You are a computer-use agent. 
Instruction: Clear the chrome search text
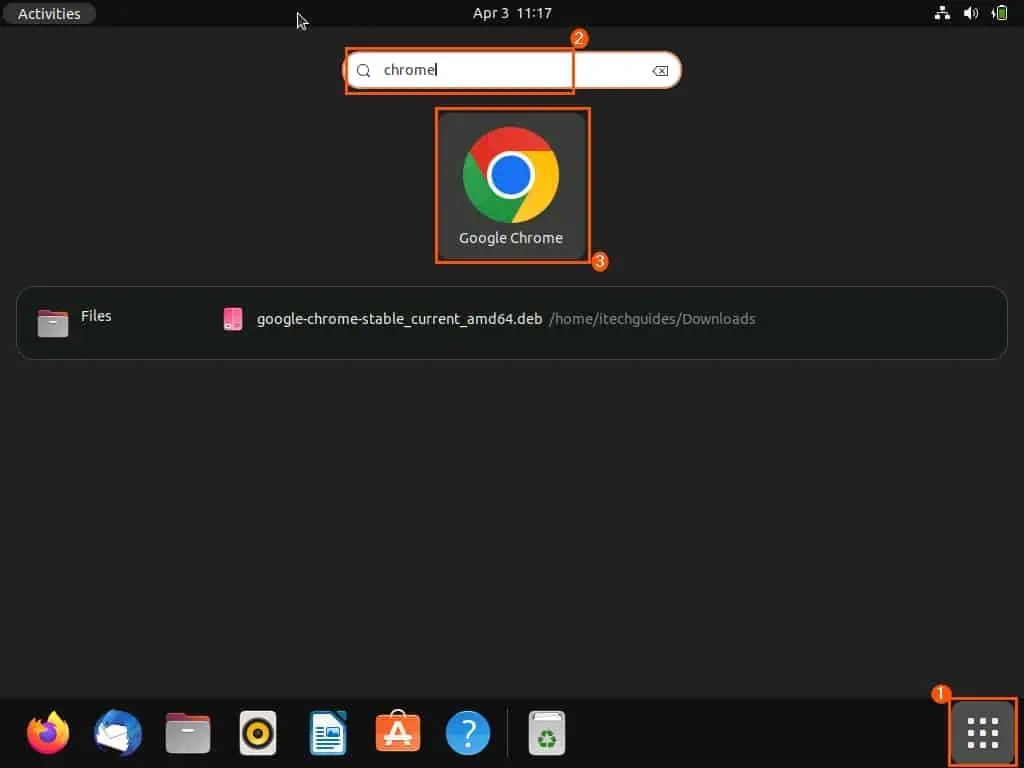click(x=660, y=70)
